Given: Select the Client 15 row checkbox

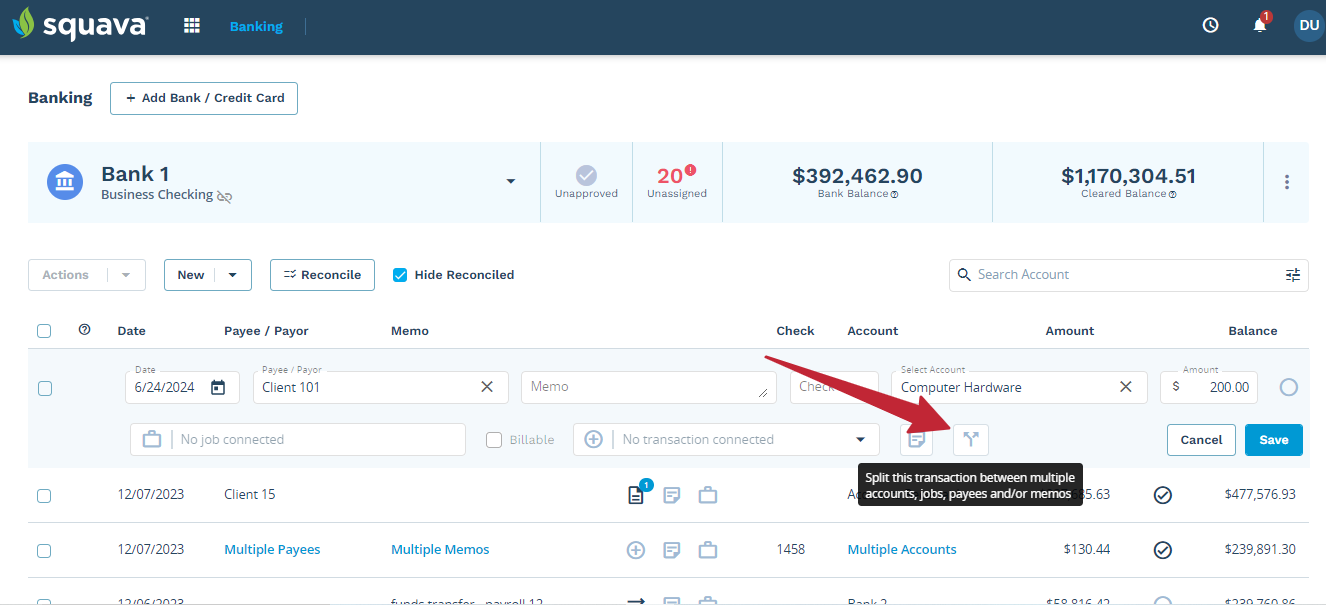Looking at the screenshot, I should click(x=44, y=496).
